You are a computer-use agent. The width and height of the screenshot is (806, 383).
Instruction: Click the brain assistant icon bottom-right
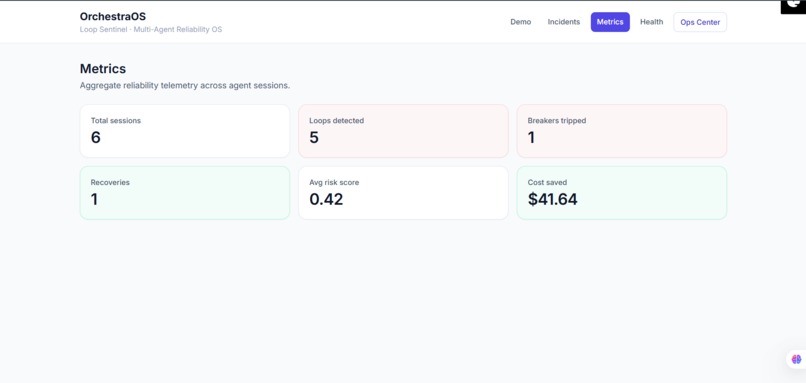(x=796, y=359)
